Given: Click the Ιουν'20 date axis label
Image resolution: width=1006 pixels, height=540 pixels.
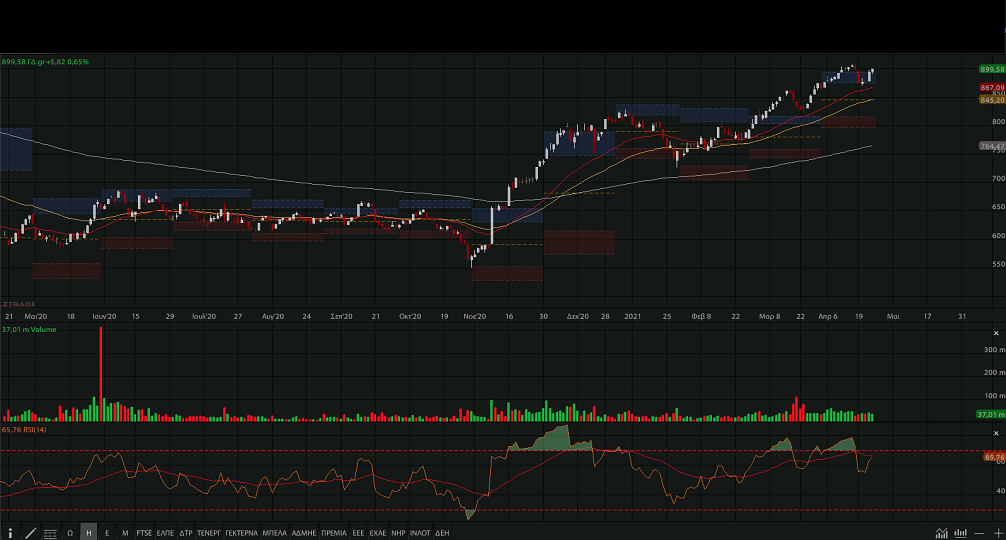Looking at the screenshot, I should (x=104, y=316).
